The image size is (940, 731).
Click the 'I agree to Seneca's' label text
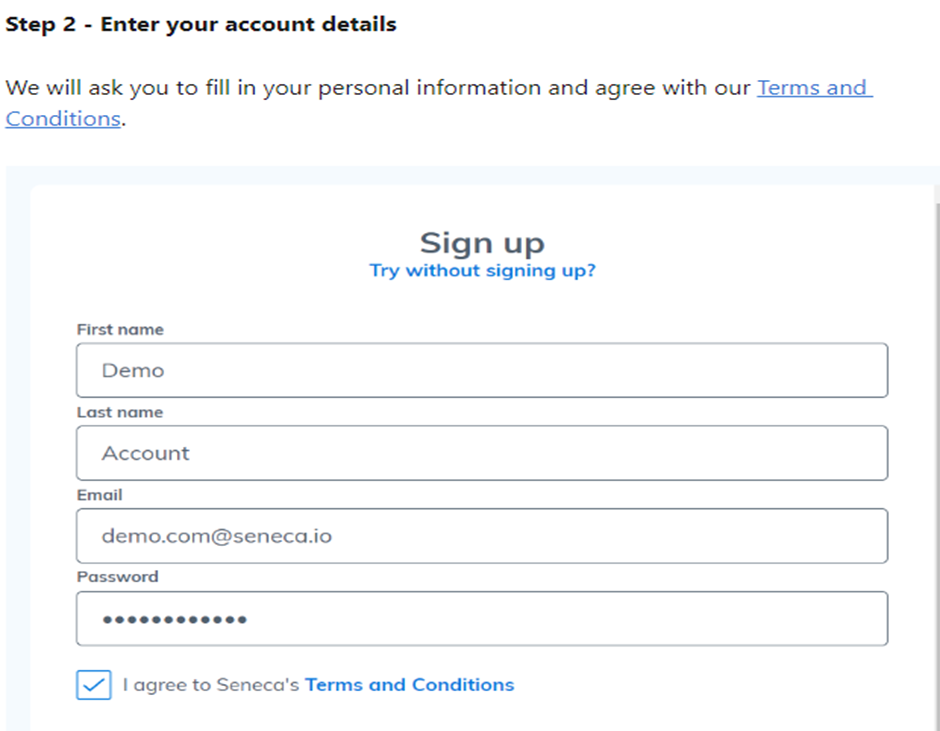(210, 684)
